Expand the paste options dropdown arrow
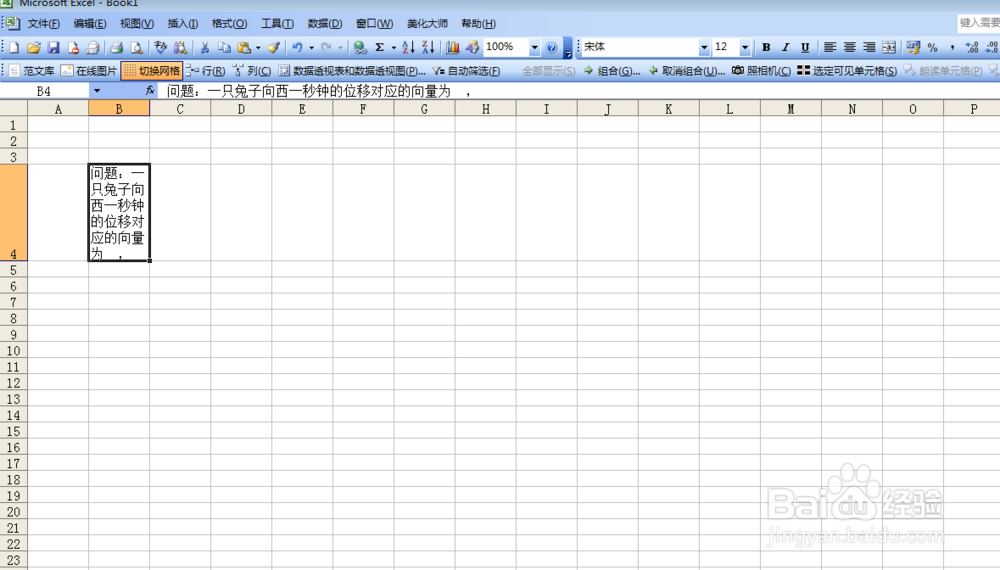This screenshot has height=570, width=1000. pos(258,47)
